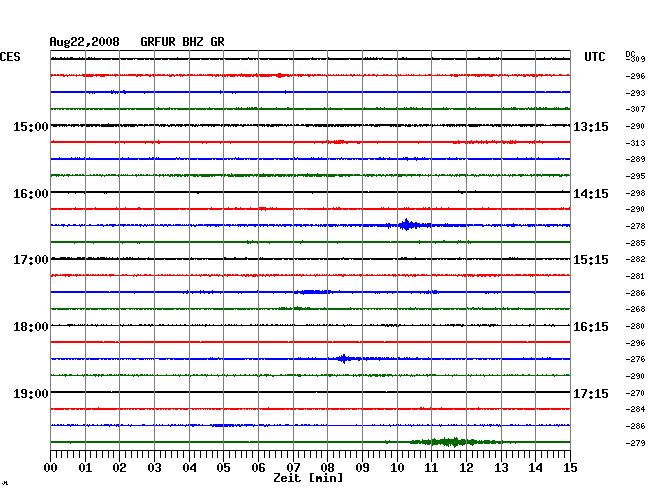Click the DC offset value -284

coord(635,409)
